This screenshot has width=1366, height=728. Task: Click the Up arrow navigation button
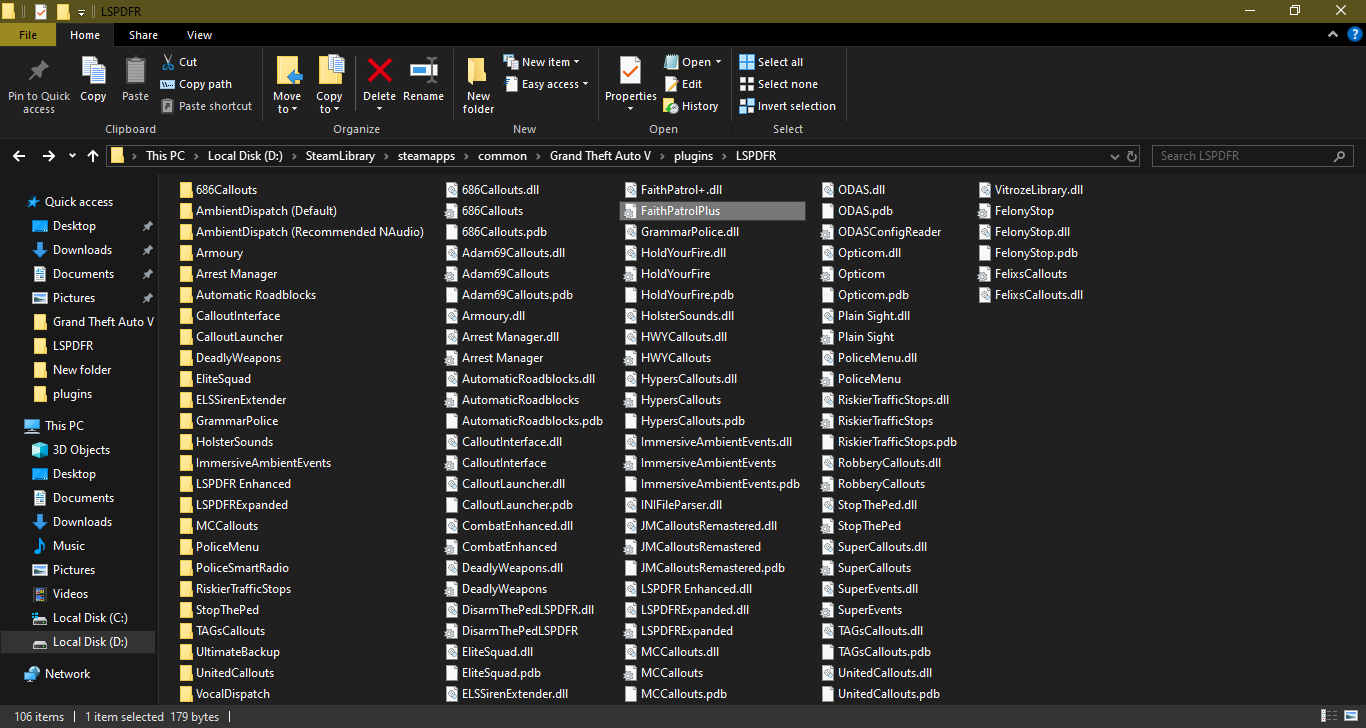point(93,156)
